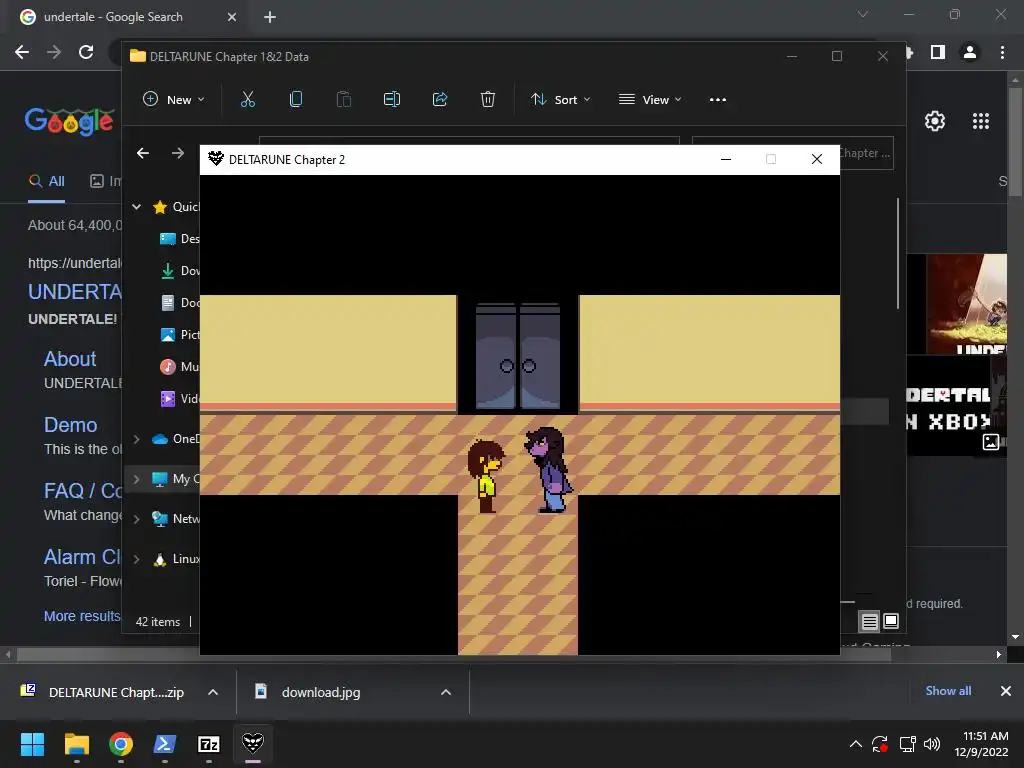Click the volume speaker tray icon
Viewport: 1024px width, 768px height.
click(932, 744)
